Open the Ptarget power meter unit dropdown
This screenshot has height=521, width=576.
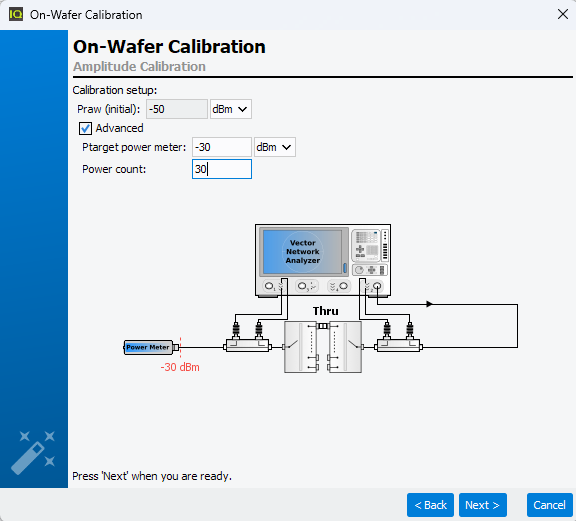(x=275, y=147)
